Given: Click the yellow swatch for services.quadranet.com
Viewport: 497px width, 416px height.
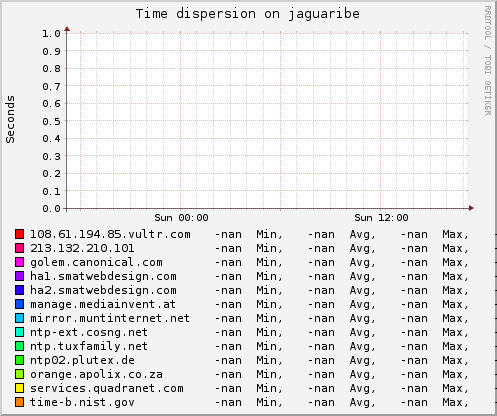Looking at the screenshot, I should pyautogui.click(x=19, y=388).
